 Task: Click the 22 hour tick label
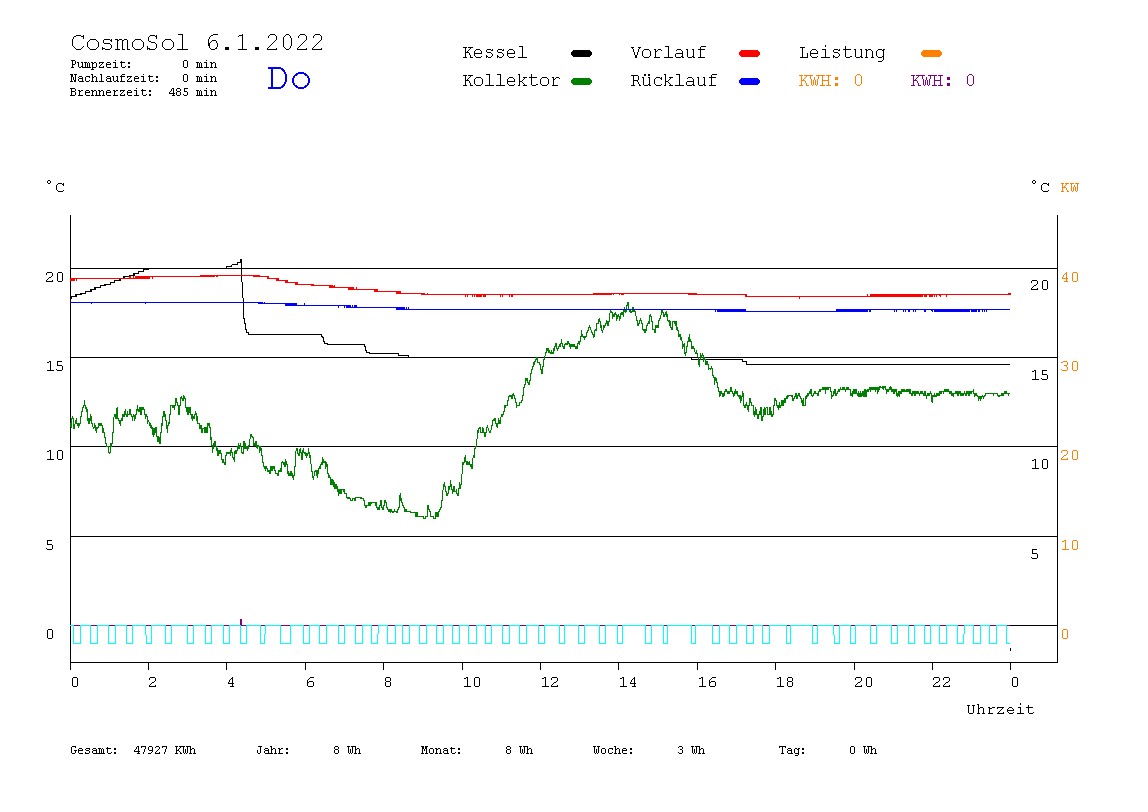coord(942,682)
